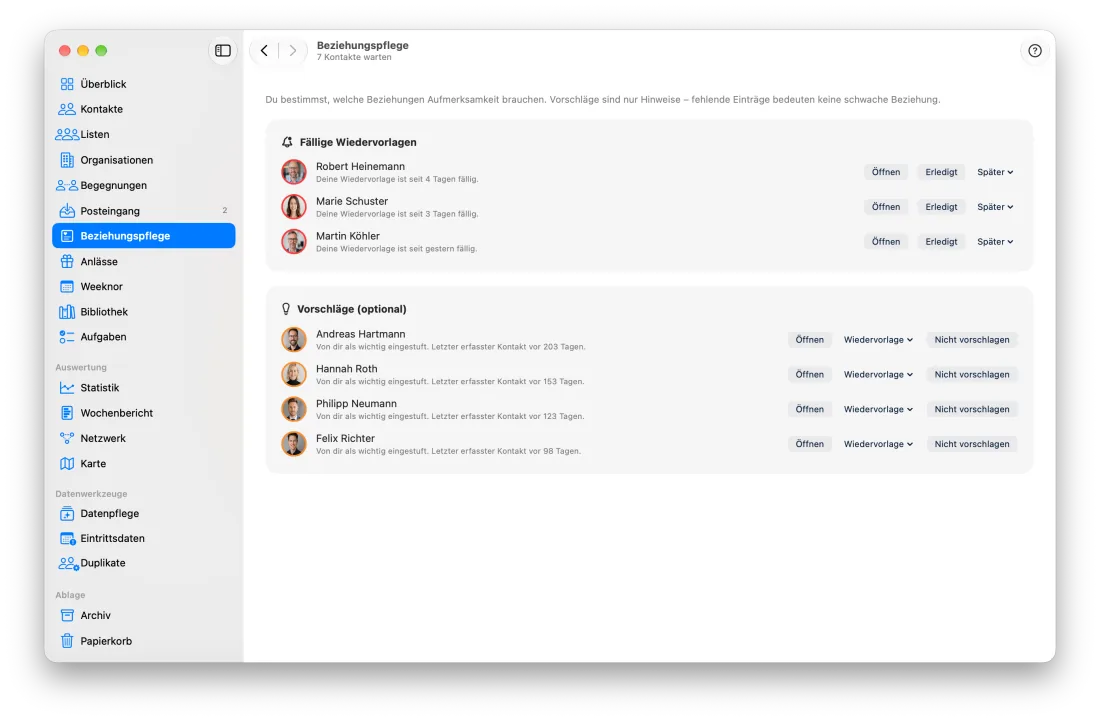Toggle the sidebar visibility icon
Image resolution: width=1100 pixels, height=721 pixels.
pos(222,50)
